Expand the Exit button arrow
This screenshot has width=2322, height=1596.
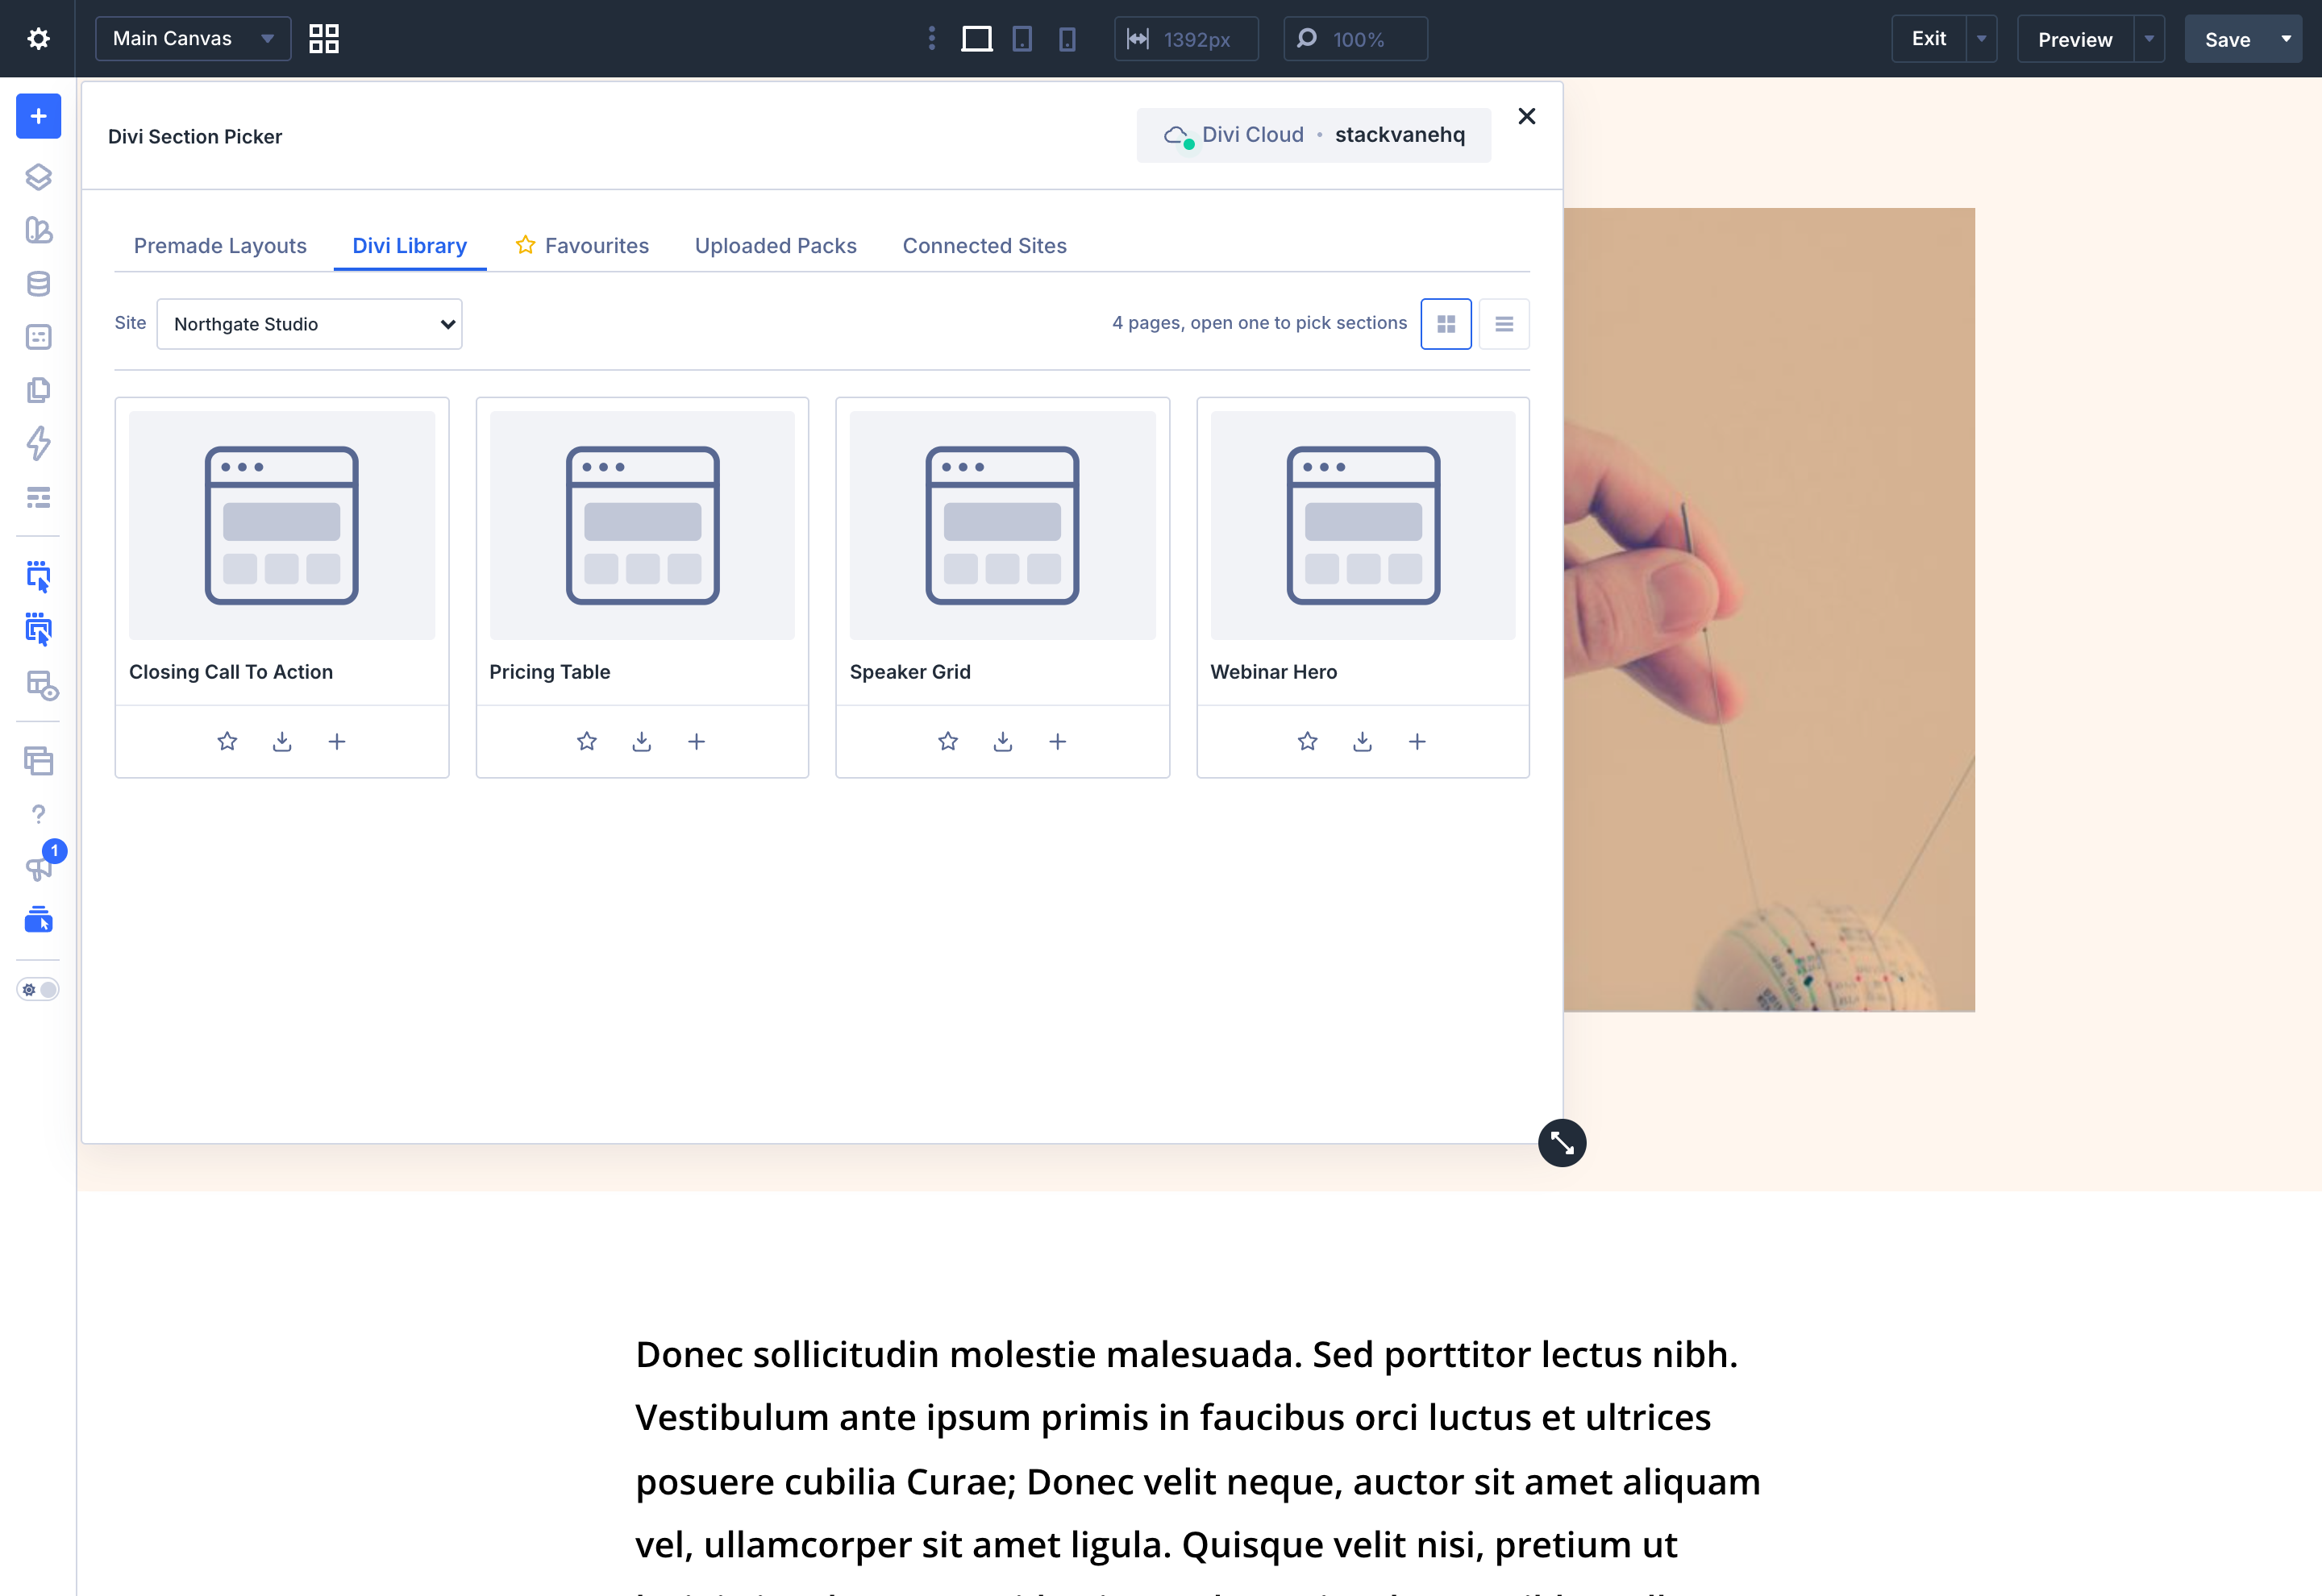pos(1981,39)
